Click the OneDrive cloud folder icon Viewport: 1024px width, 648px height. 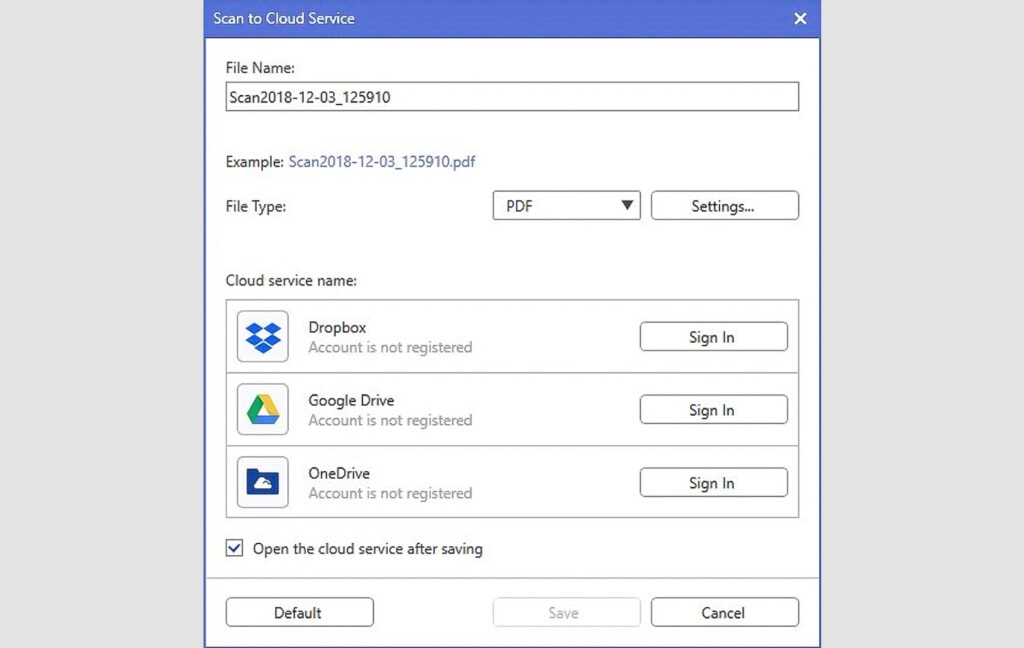[263, 482]
